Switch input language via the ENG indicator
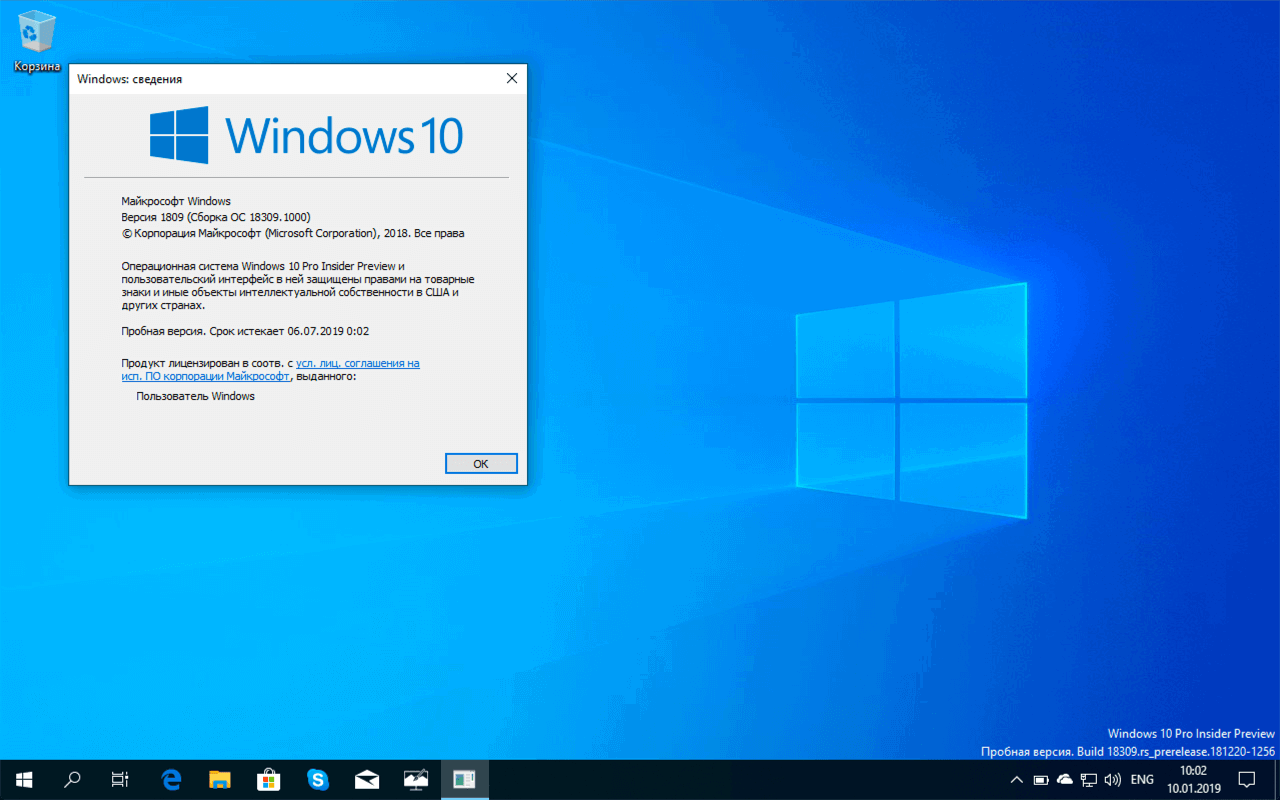Viewport: 1280px width, 800px height. point(1141,779)
